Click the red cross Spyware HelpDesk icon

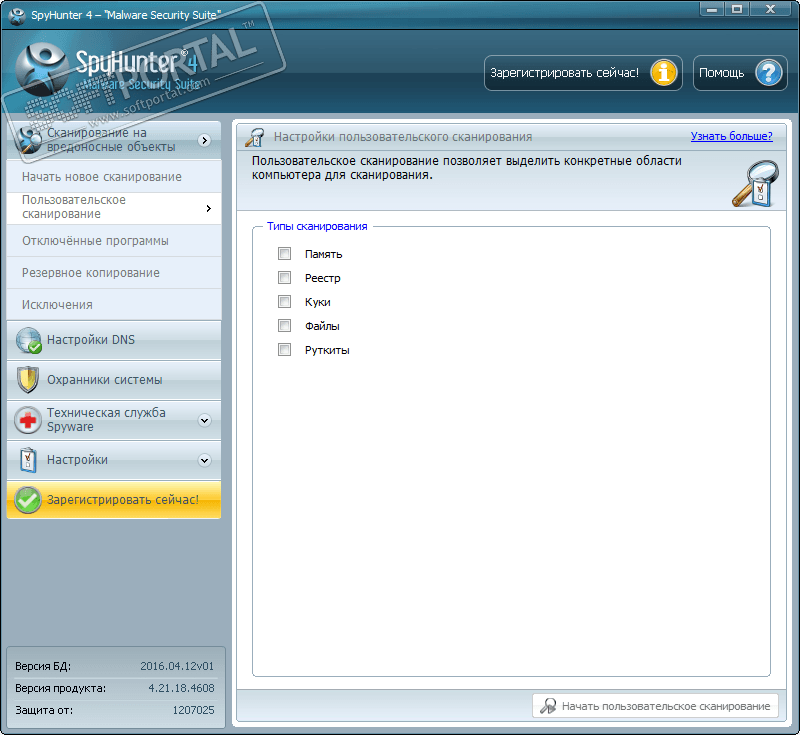point(28,420)
